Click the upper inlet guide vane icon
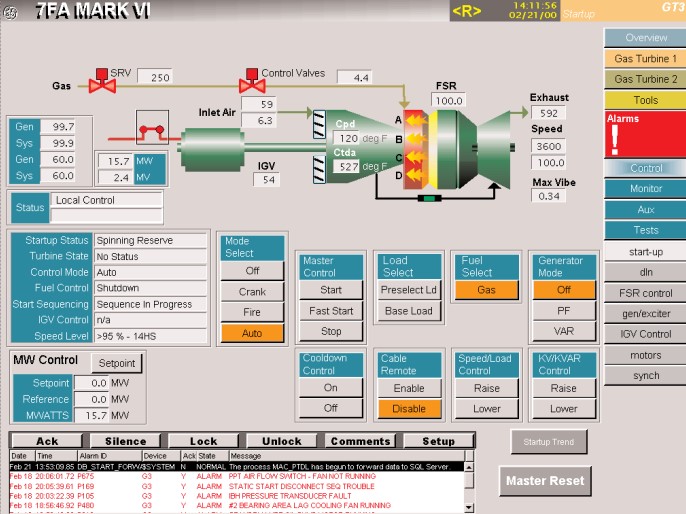Screen dimensions: 686x514 (x=319, y=125)
